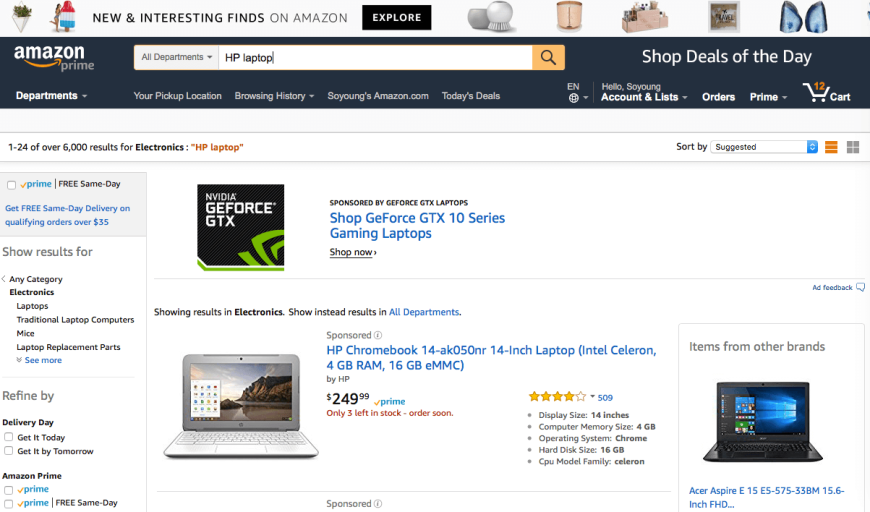Image resolution: width=870 pixels, height=512 pixels.
Task: Expand the Browsing History dropdown
Action: 274,96
